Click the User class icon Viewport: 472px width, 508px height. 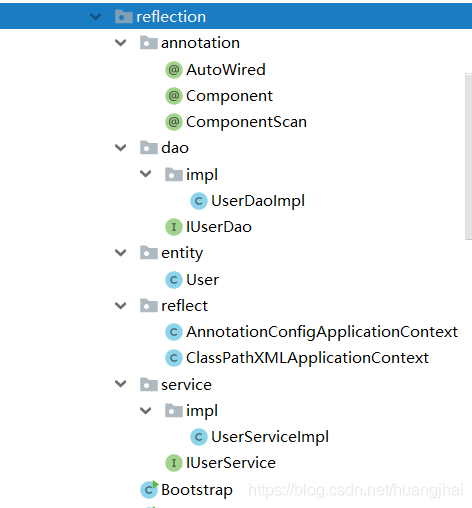(x=174, y=280)
